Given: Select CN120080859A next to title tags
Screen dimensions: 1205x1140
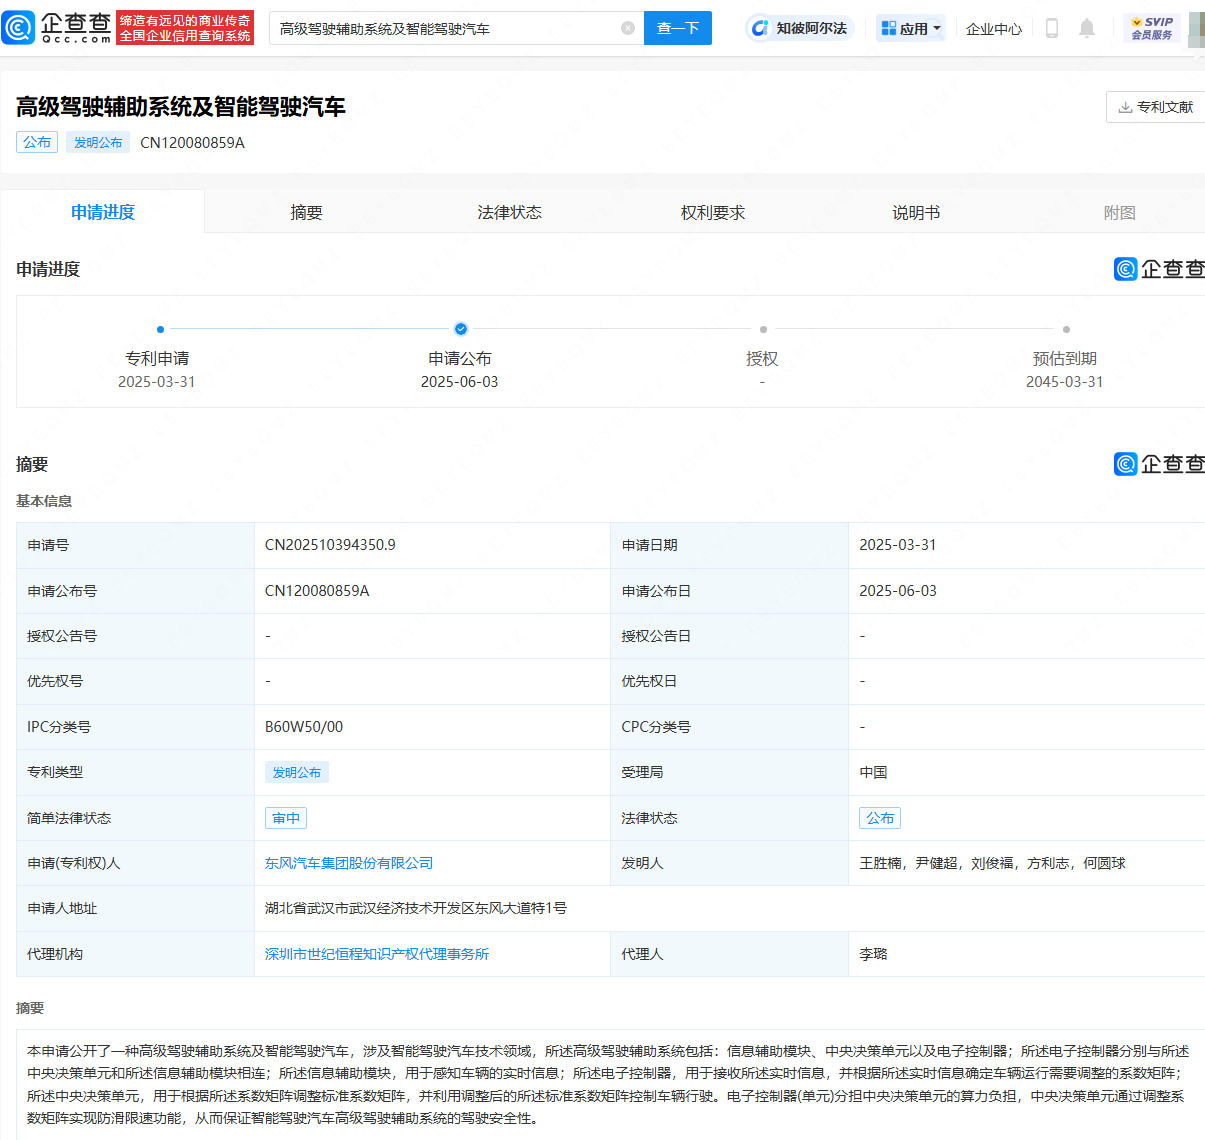Looking at the screenshot, I should [x=192, y=142].
